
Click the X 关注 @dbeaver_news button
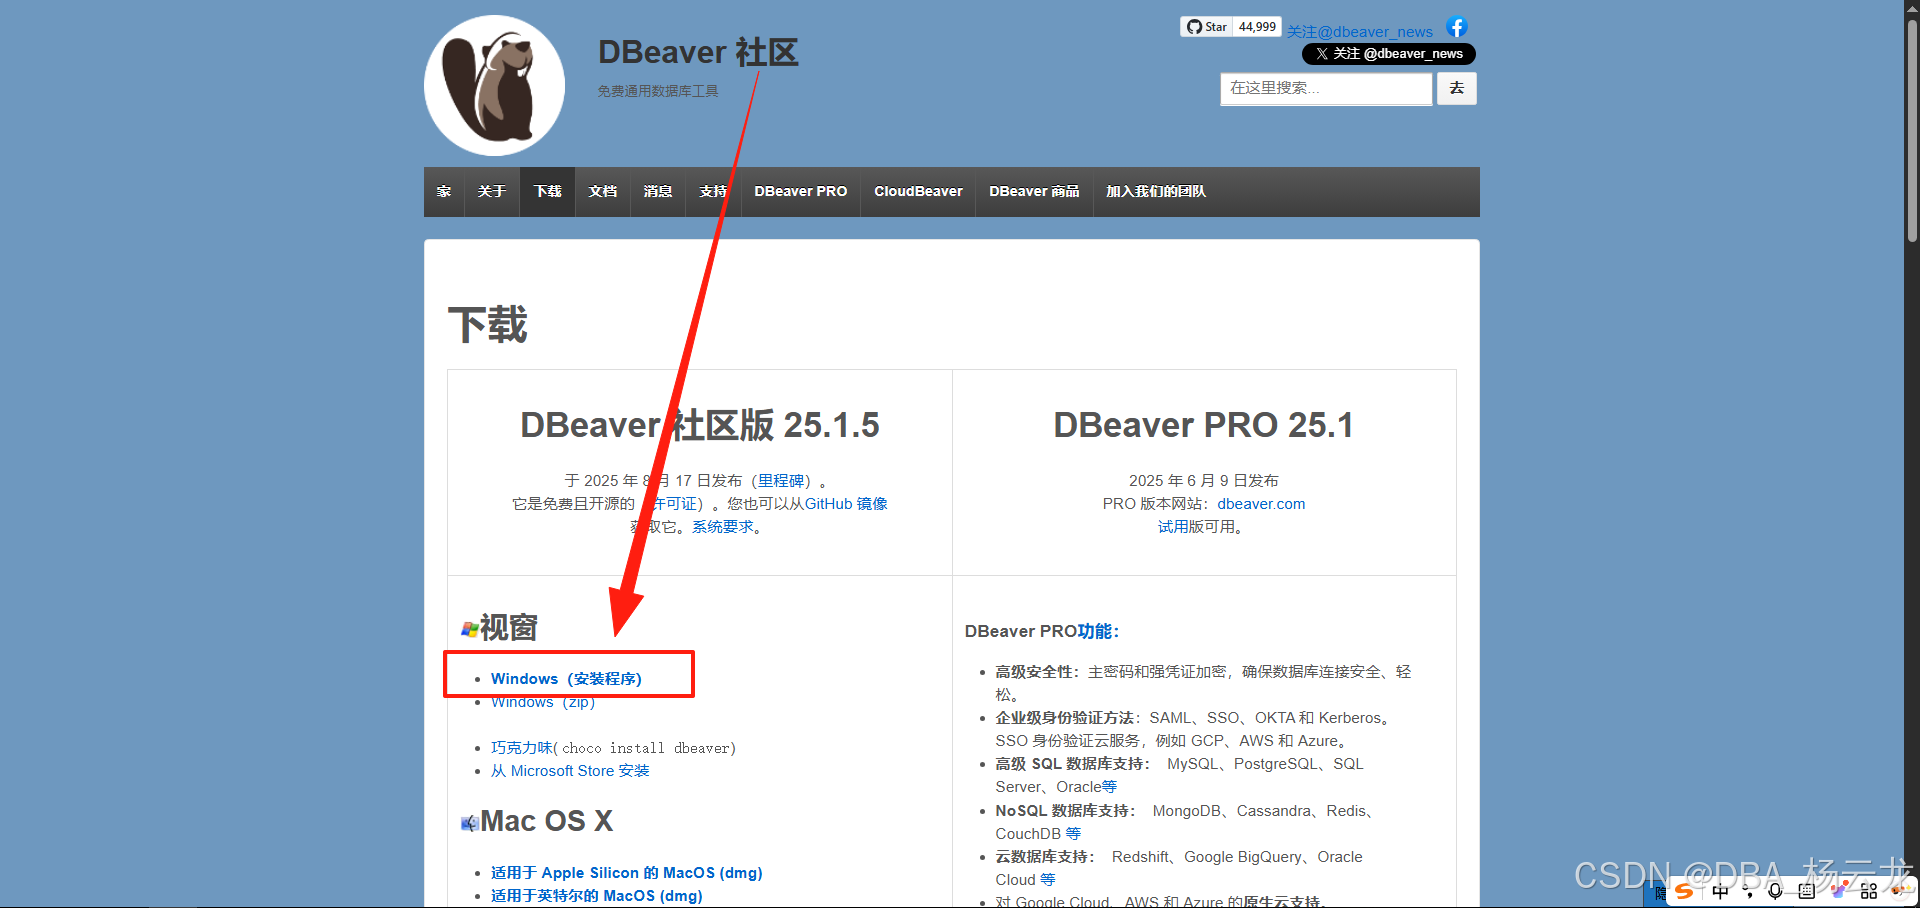coord(1389,54)
